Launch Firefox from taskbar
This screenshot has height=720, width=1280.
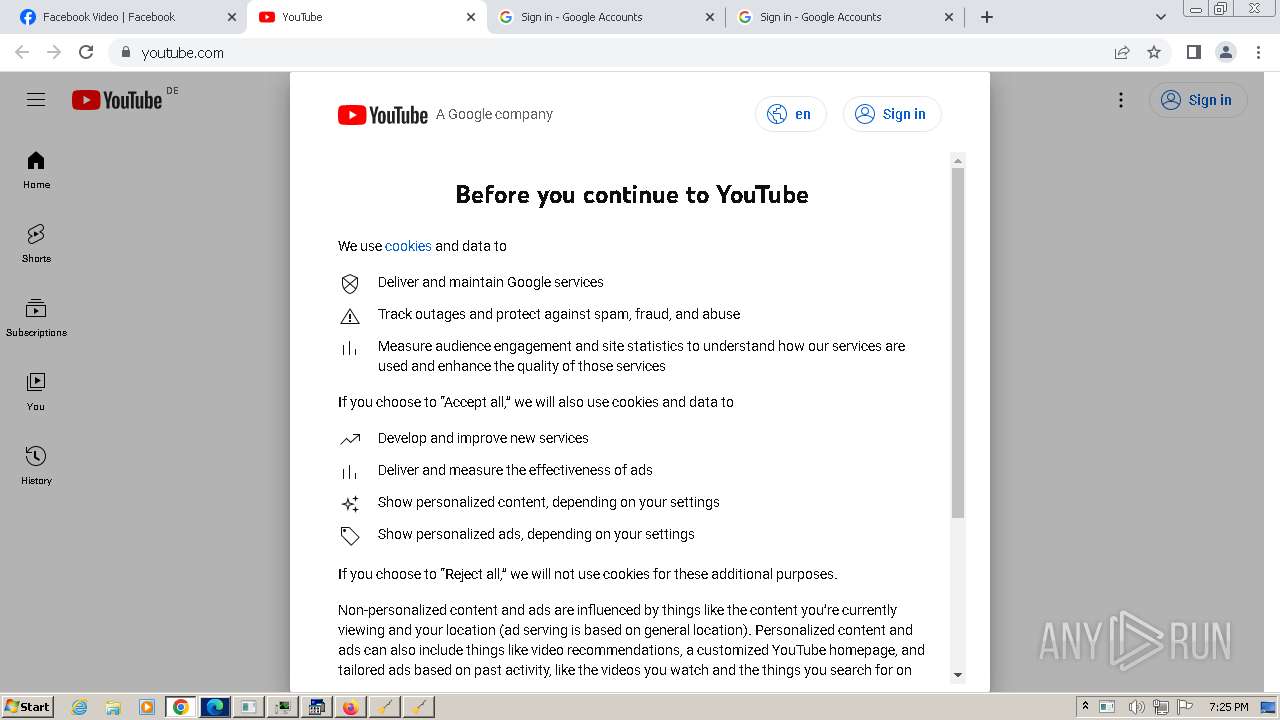coord(350,707)
